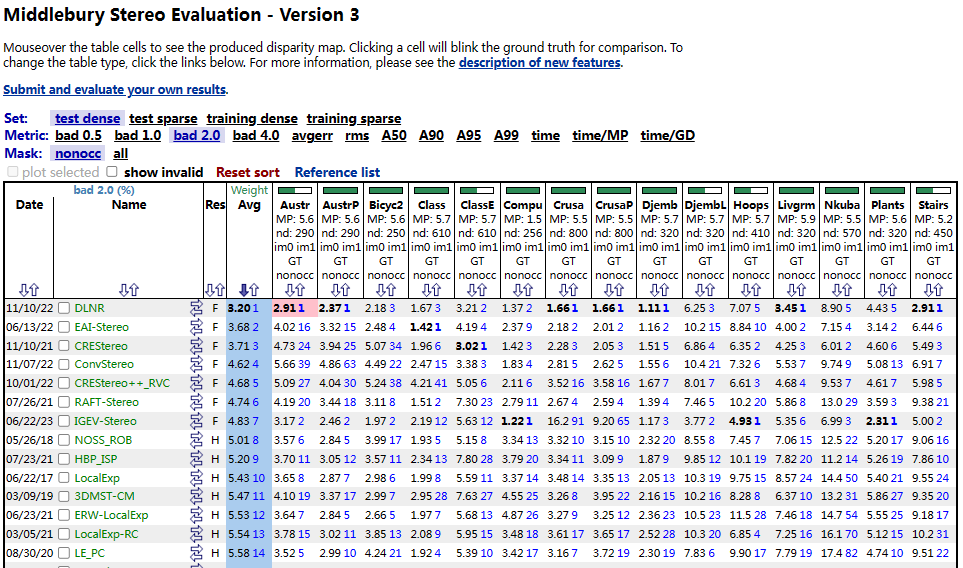
Task: Open the description of new features link
Action: tap(539, 62)
